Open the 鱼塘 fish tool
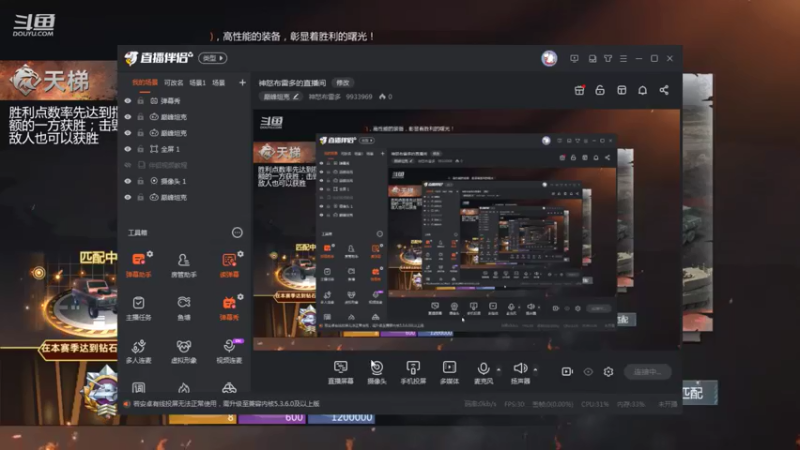 click(x=184, y=308)
